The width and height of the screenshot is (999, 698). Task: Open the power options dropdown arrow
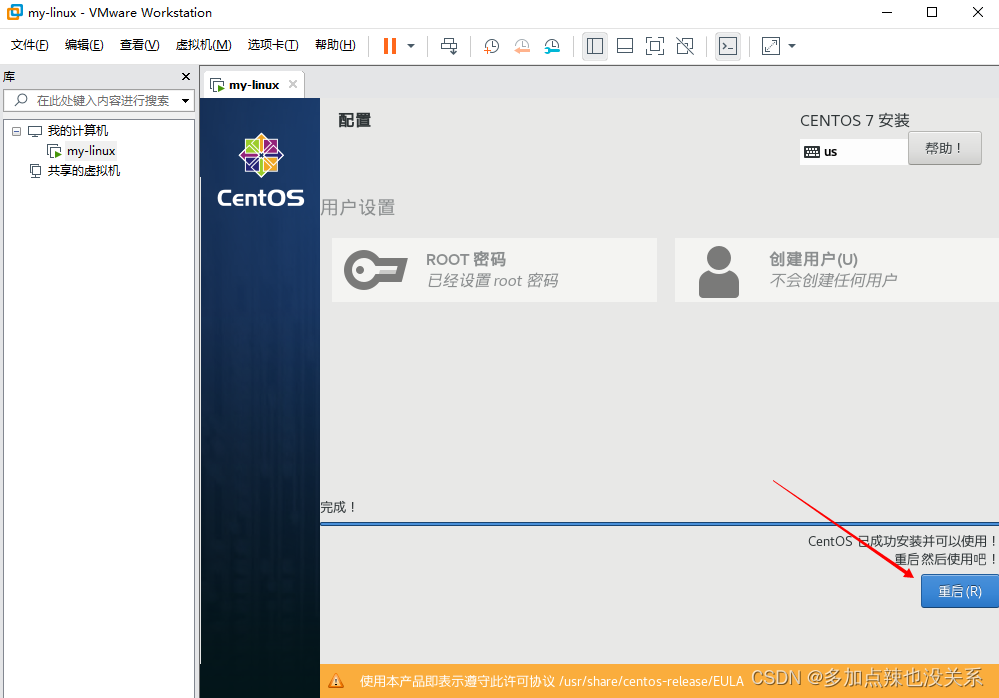(x=411, y=46)
